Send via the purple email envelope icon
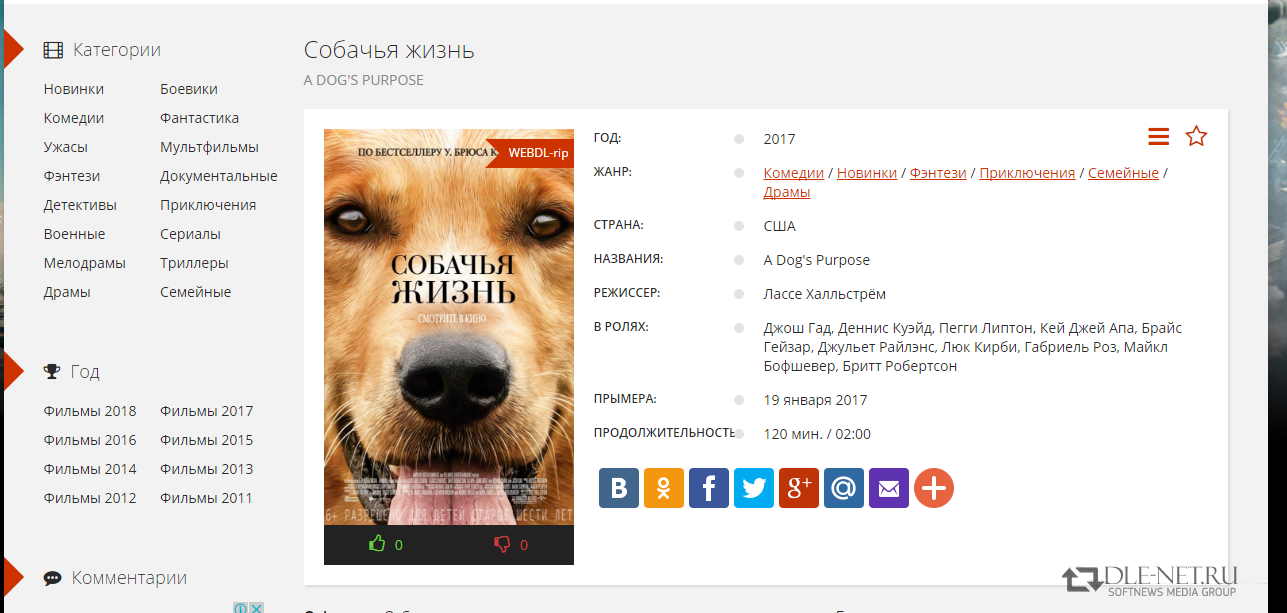The image size is (1287, 613). [889, 488]
